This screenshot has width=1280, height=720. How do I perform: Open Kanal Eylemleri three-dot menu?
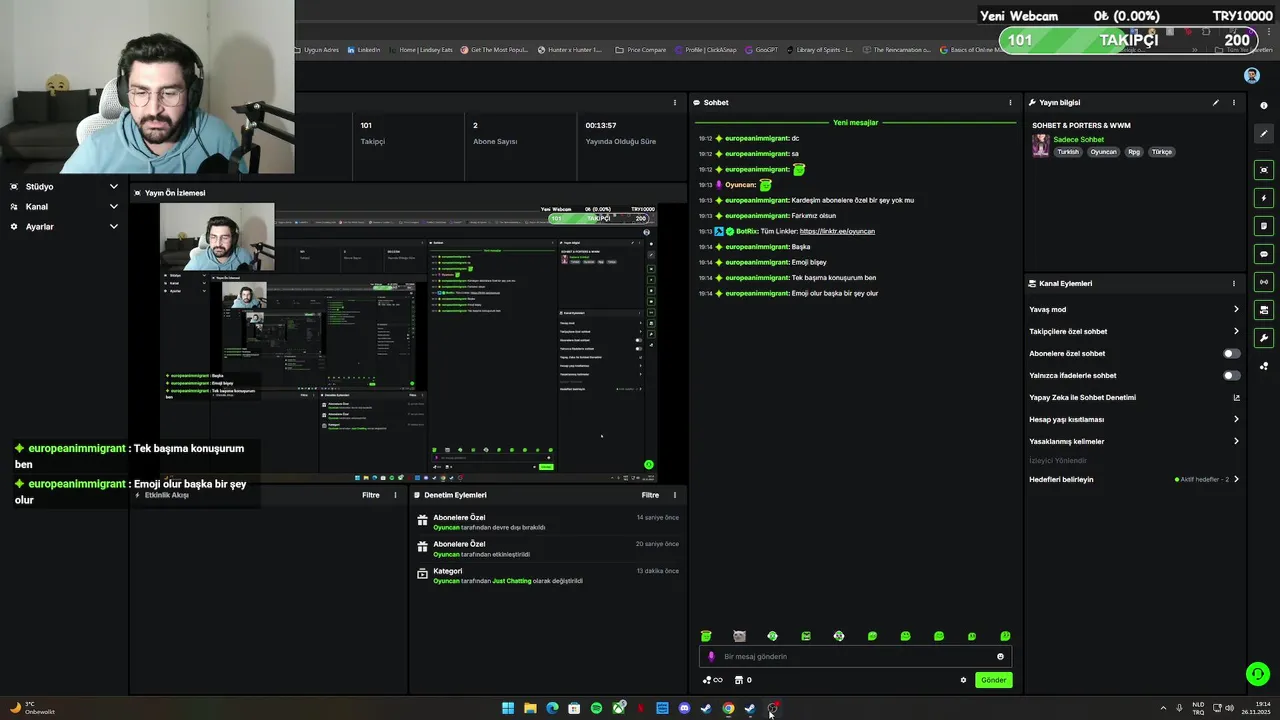click(1234, 283)
